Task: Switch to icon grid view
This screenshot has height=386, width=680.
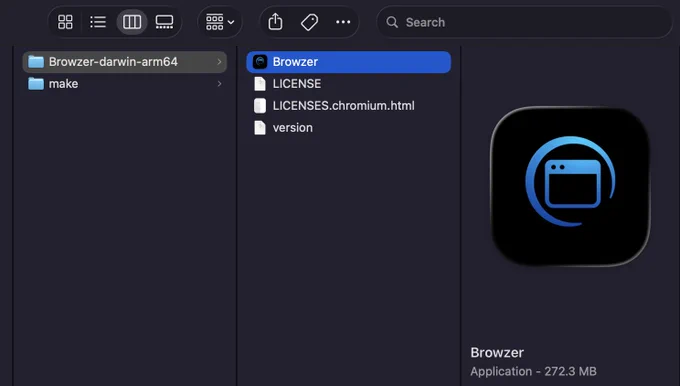Action: (65, 22)
